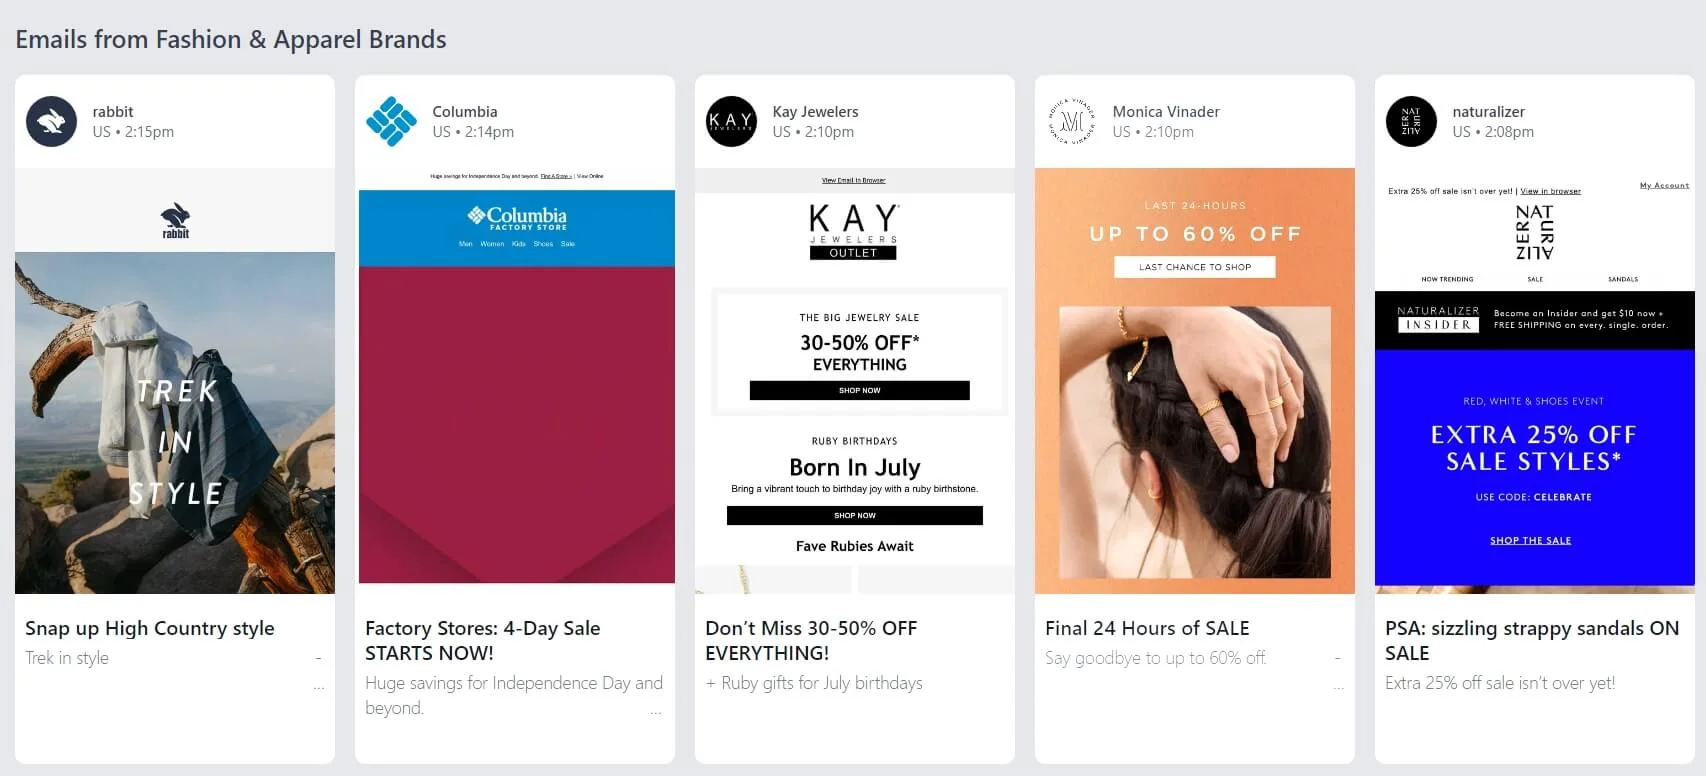Open the Columbia brand logo avatar

click(x=391, y=122)
